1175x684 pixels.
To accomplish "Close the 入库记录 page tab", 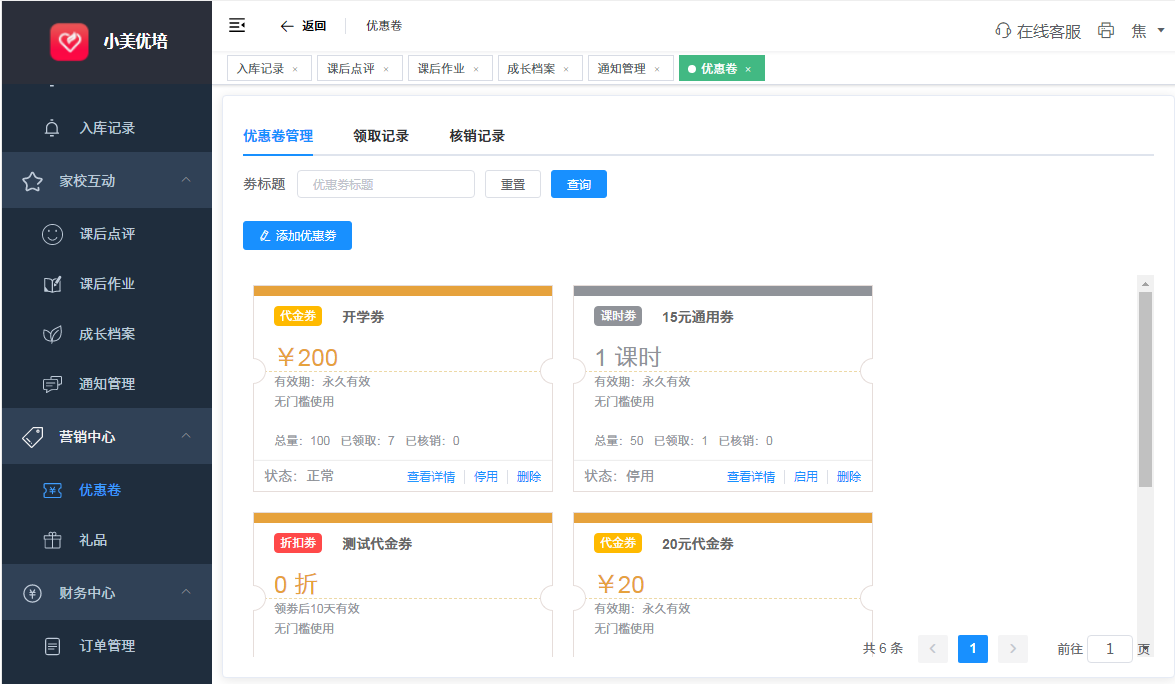I will click(295, 69).
